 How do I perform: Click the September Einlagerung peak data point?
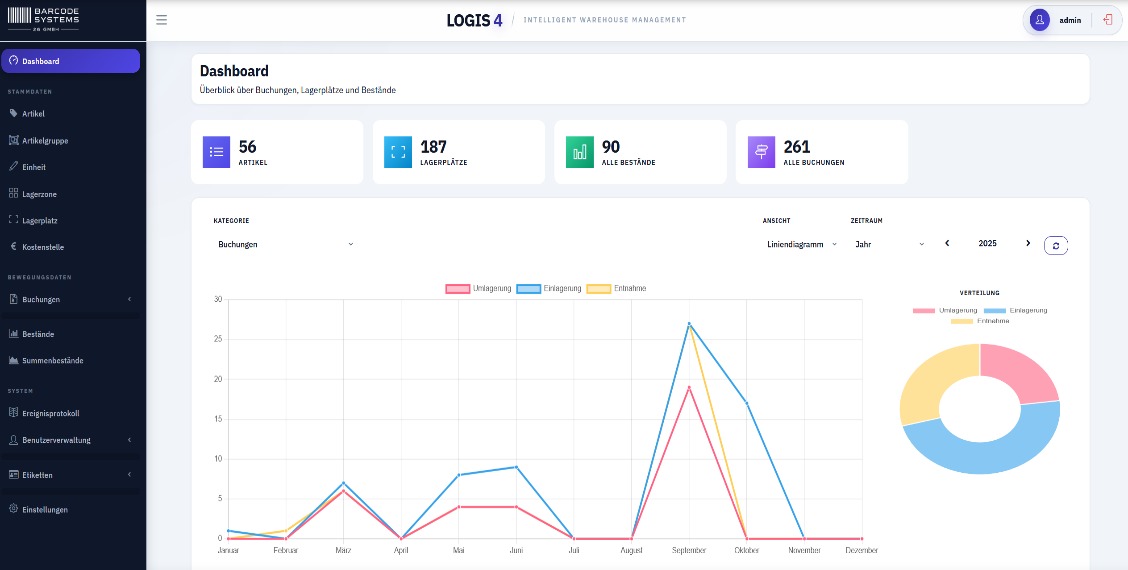pos(689,323)
